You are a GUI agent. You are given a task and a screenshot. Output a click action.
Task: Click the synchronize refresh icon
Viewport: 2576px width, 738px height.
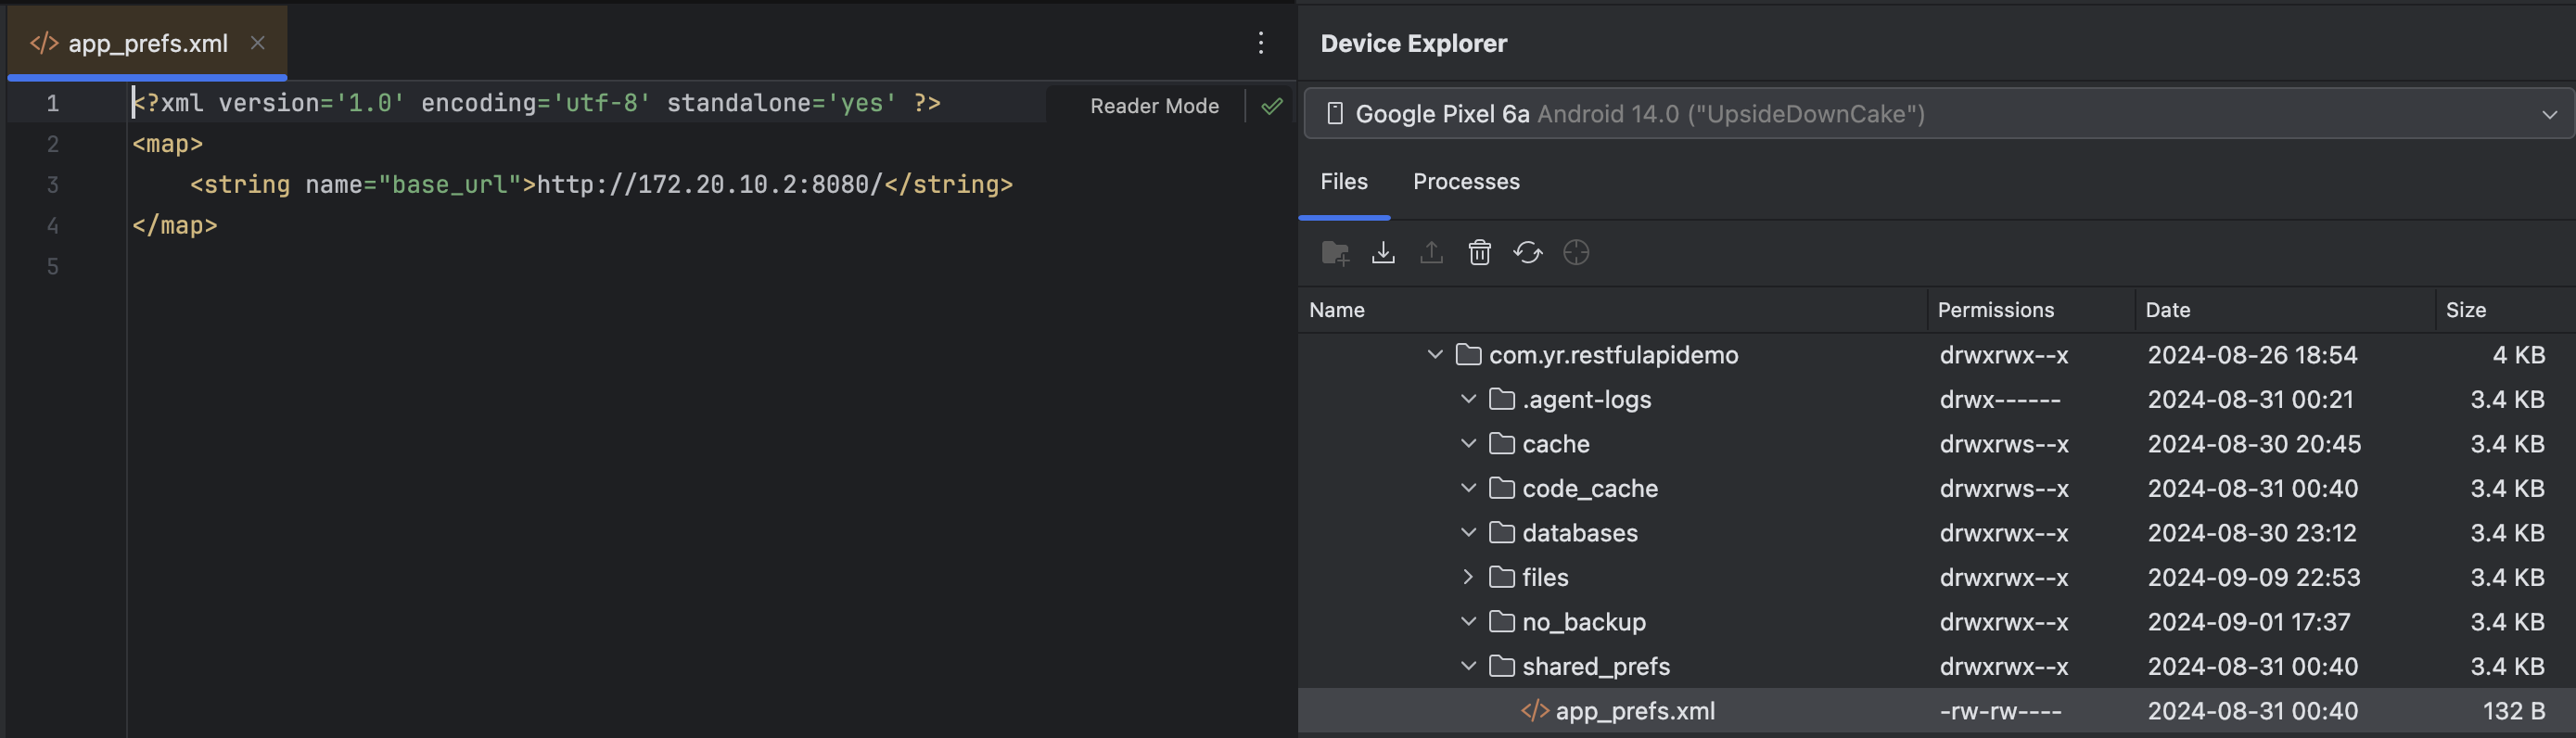tap(1527, 253)
